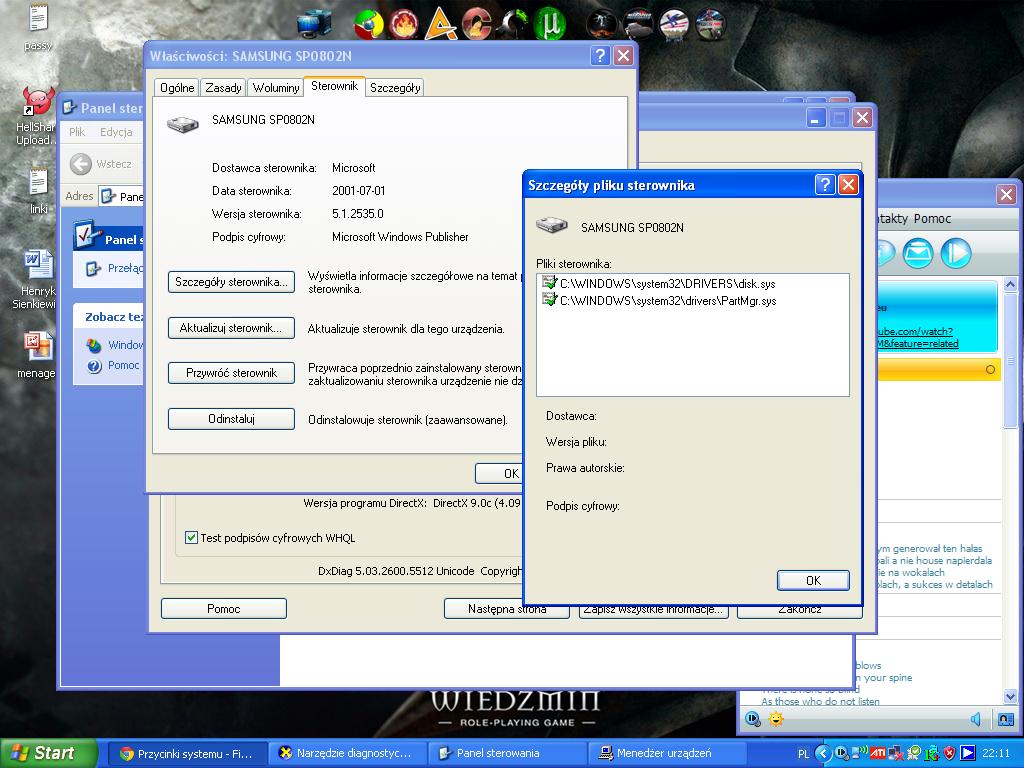
Task: Click the wireless network tray icon
Action: tap(859, 753)
